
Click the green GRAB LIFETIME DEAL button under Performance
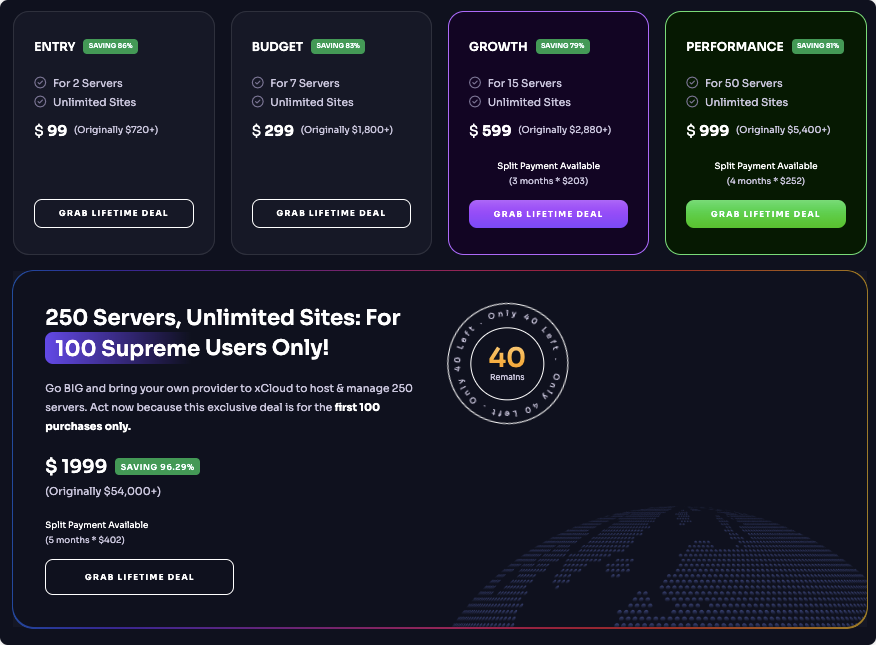click(x=766, y=213)
